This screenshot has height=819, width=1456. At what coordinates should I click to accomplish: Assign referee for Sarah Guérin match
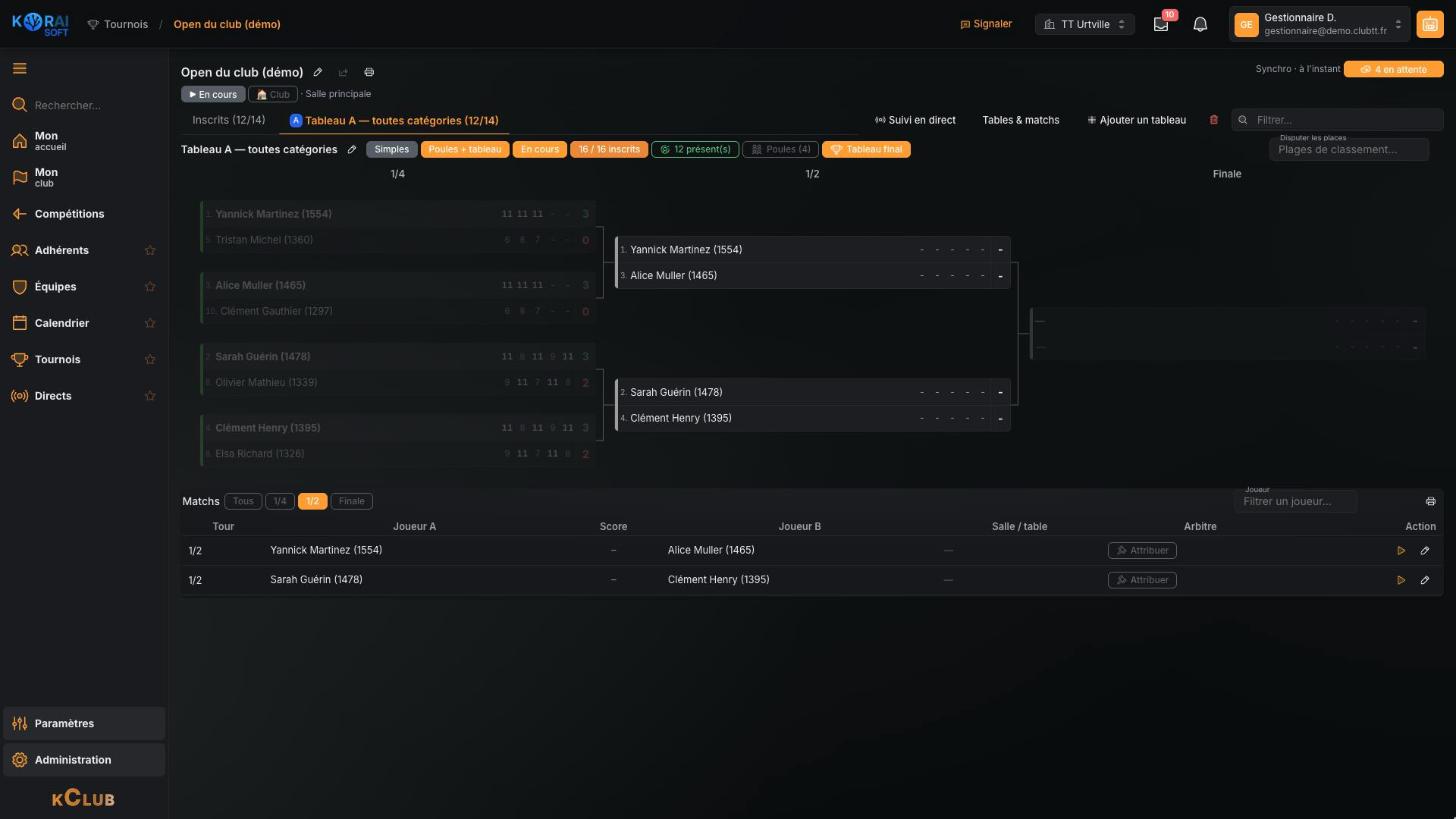[1142, 580]
